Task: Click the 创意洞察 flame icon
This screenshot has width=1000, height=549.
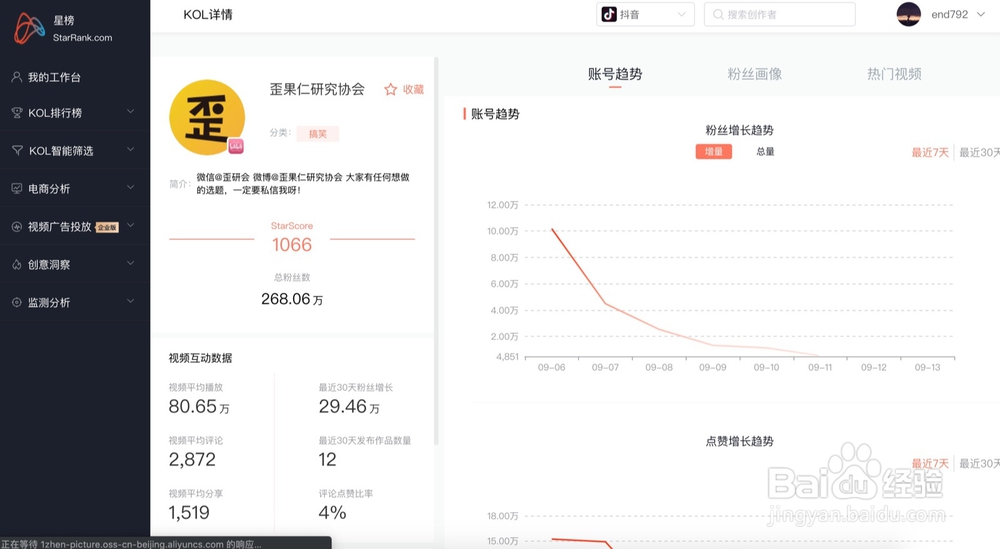Action: (x=17, y=265)
